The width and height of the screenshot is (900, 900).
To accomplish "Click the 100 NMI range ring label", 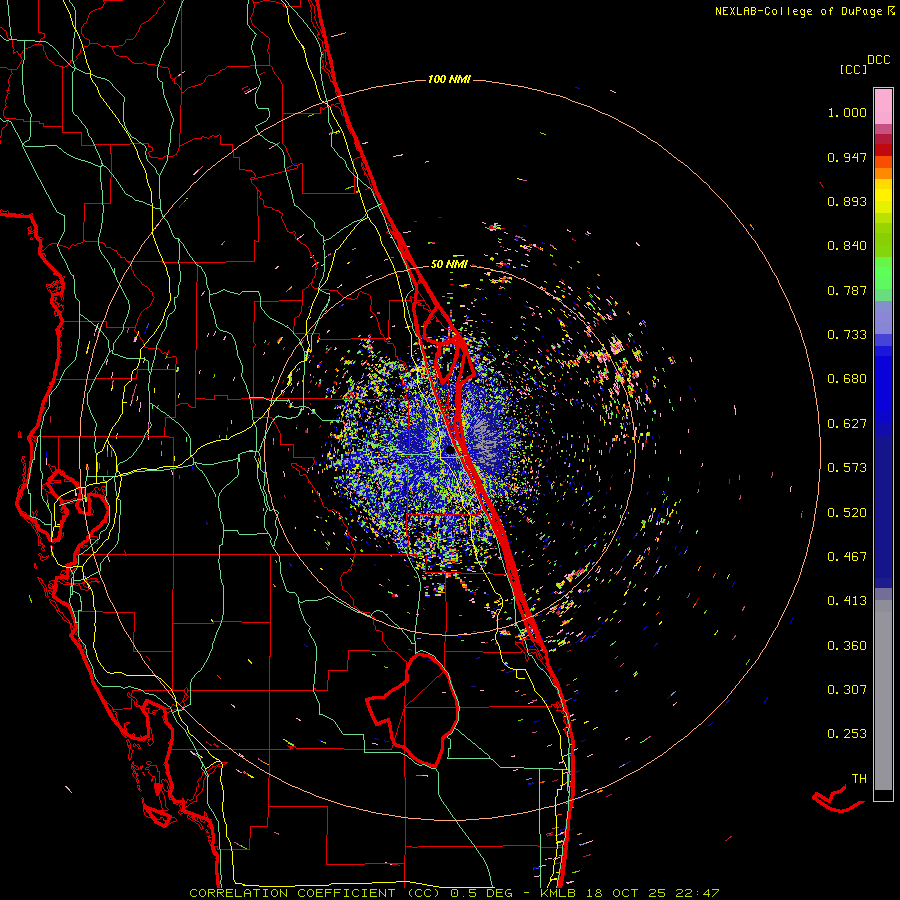I will pos(449,79).
